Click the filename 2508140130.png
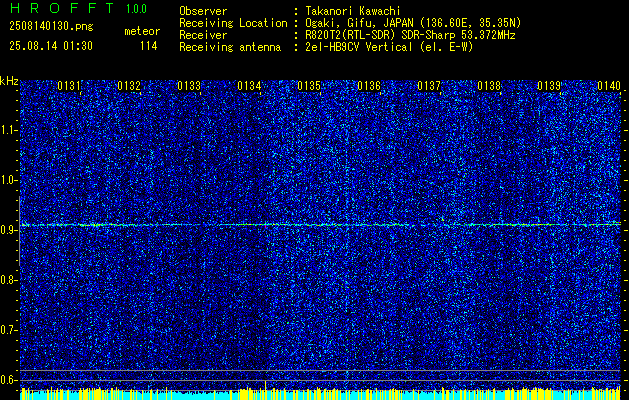 (x=51, y=26)
